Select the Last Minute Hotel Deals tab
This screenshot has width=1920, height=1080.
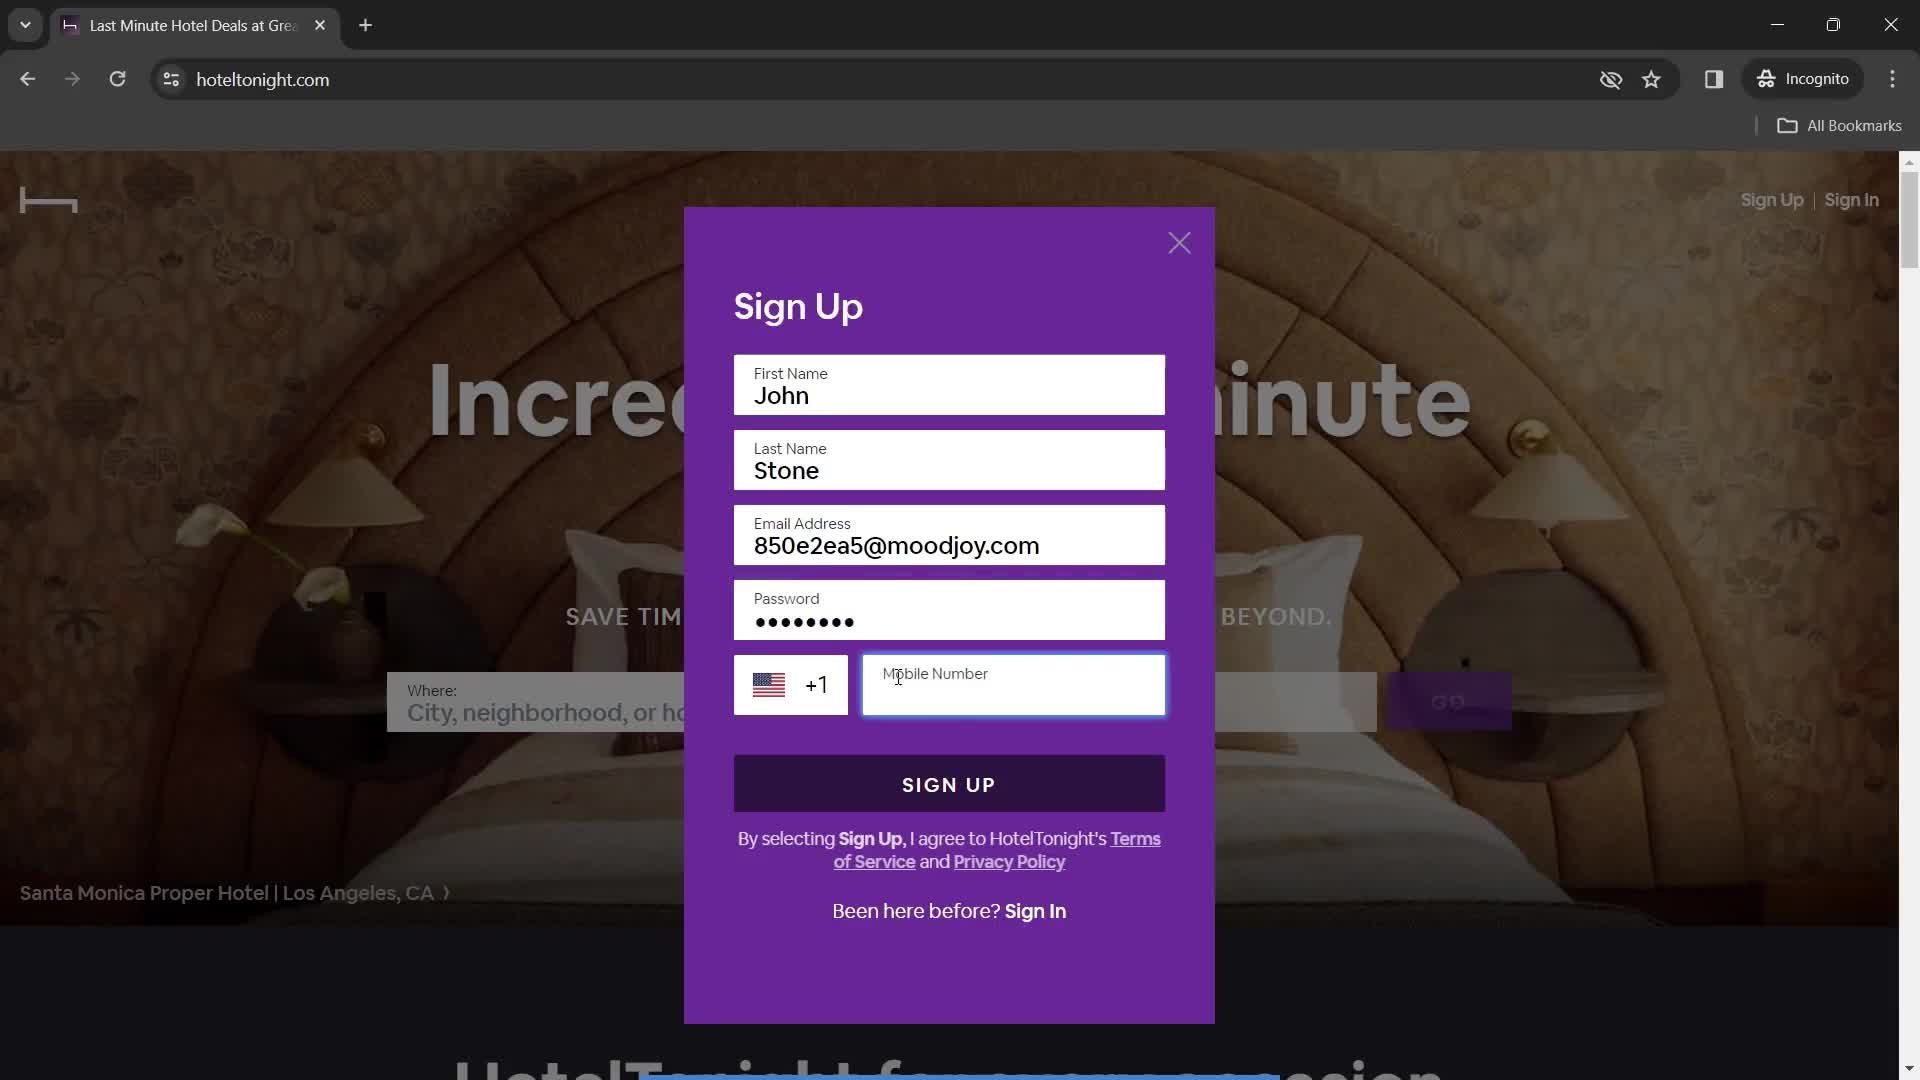194,25
